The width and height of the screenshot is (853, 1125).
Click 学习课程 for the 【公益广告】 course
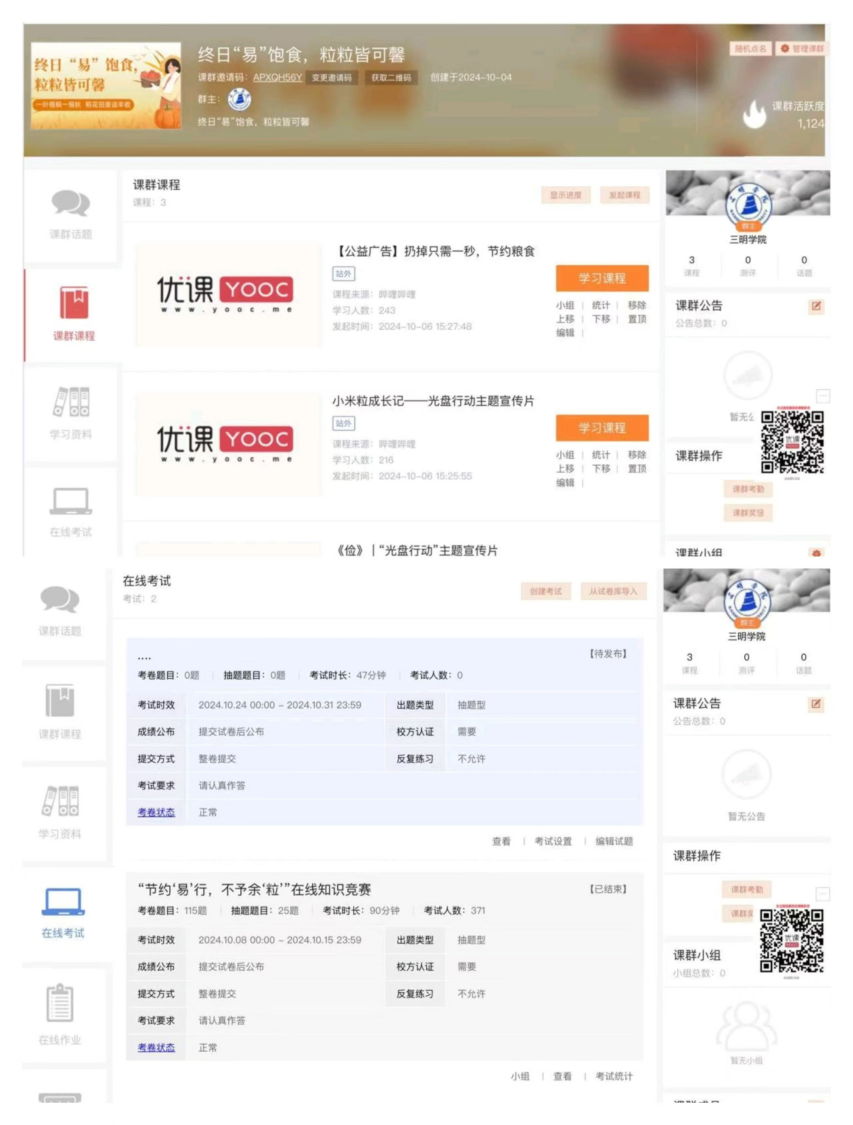click(x=602, y=278)
